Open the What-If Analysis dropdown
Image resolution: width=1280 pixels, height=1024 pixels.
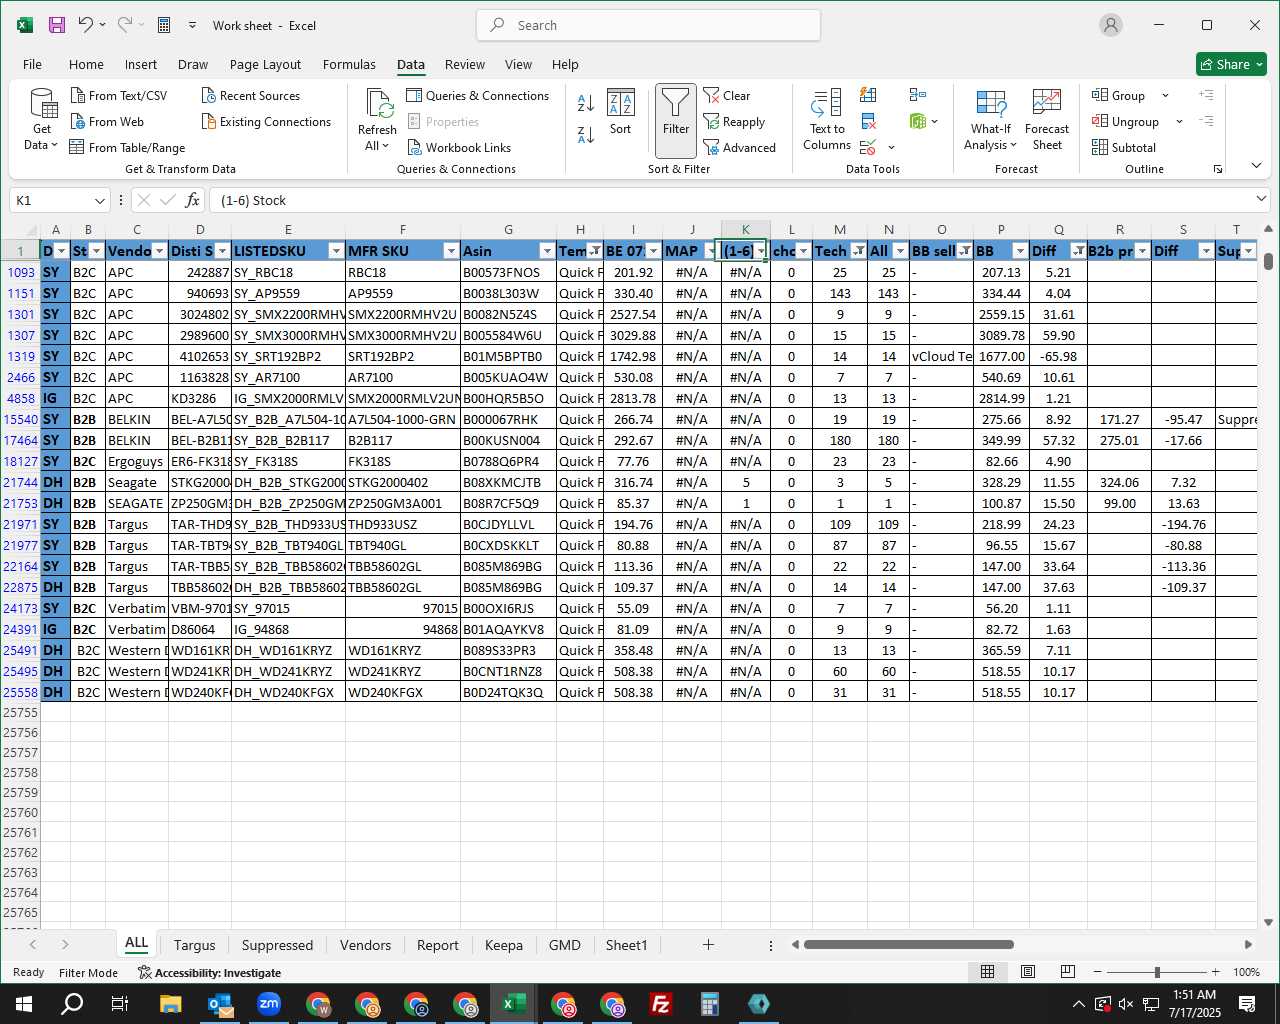point(990,120)
